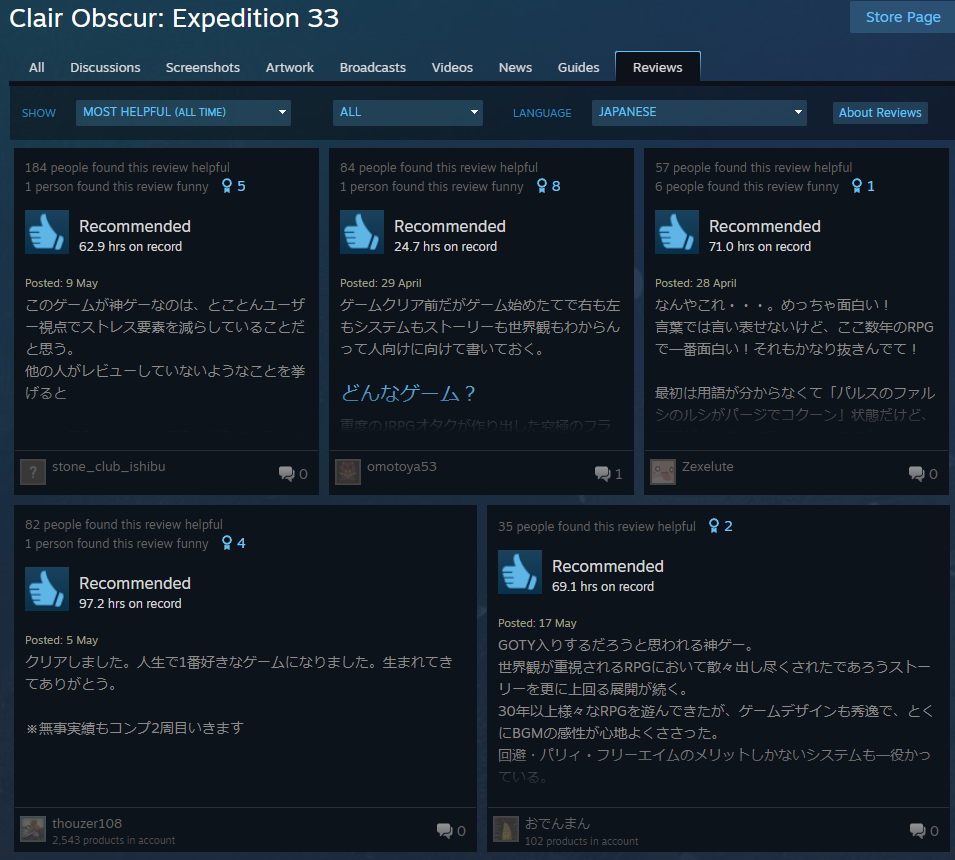
Task: Click the About Reviews button
Action: click(880, 113)
